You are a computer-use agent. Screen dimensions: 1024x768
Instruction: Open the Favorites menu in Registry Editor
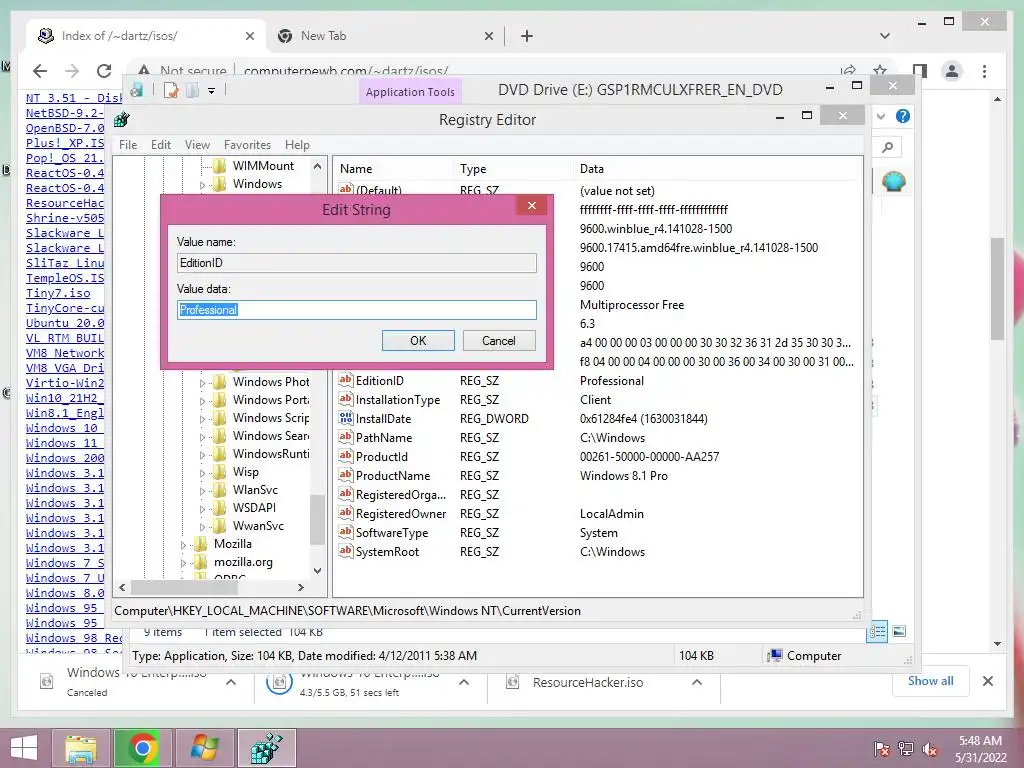click(x=247, y=145)
